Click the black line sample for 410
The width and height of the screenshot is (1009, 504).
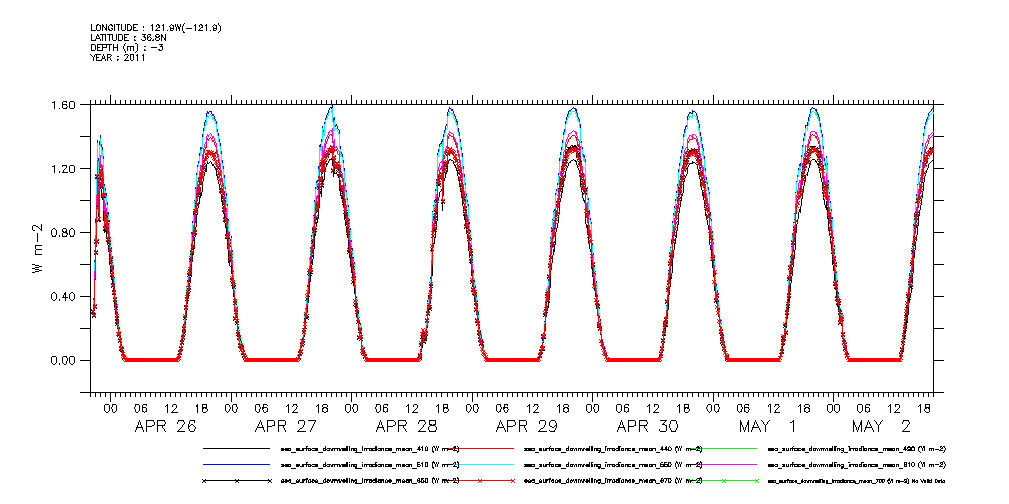pyautogui.click(x=236, y=448)
